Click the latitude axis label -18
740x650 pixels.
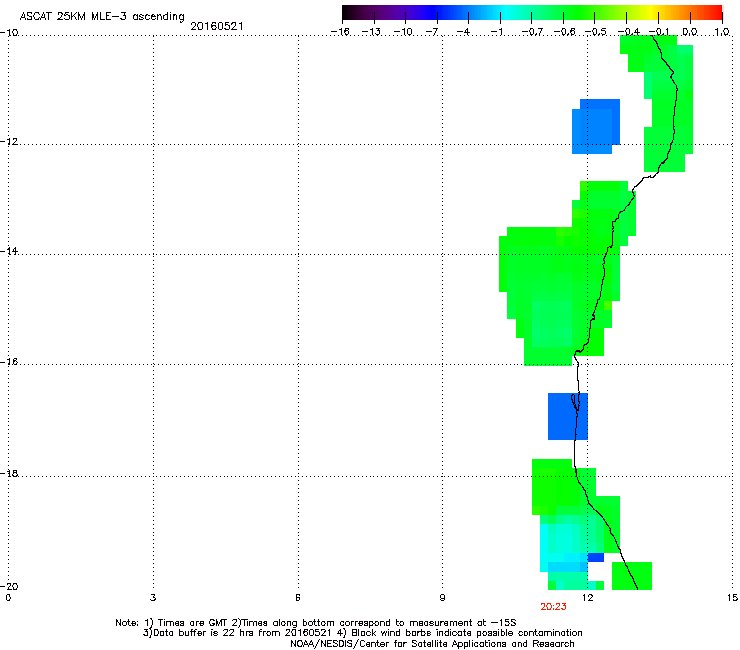click(x=9, y=473)
